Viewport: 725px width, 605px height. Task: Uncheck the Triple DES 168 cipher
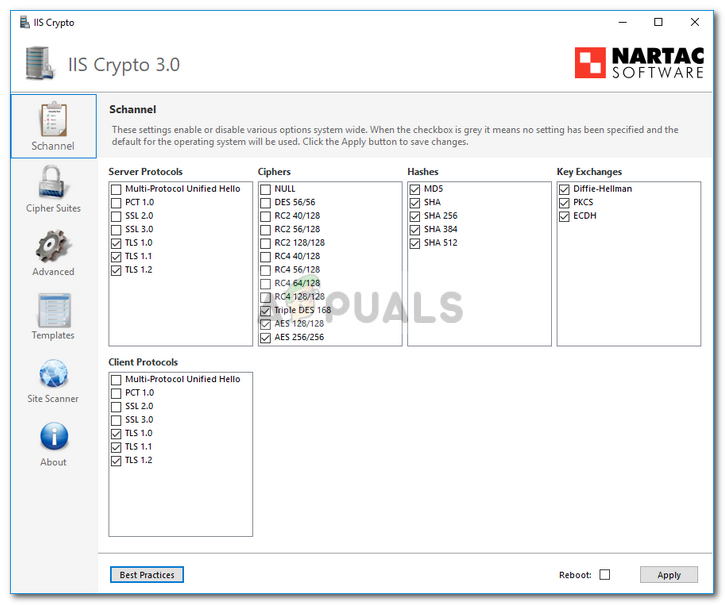coord(265,310)
